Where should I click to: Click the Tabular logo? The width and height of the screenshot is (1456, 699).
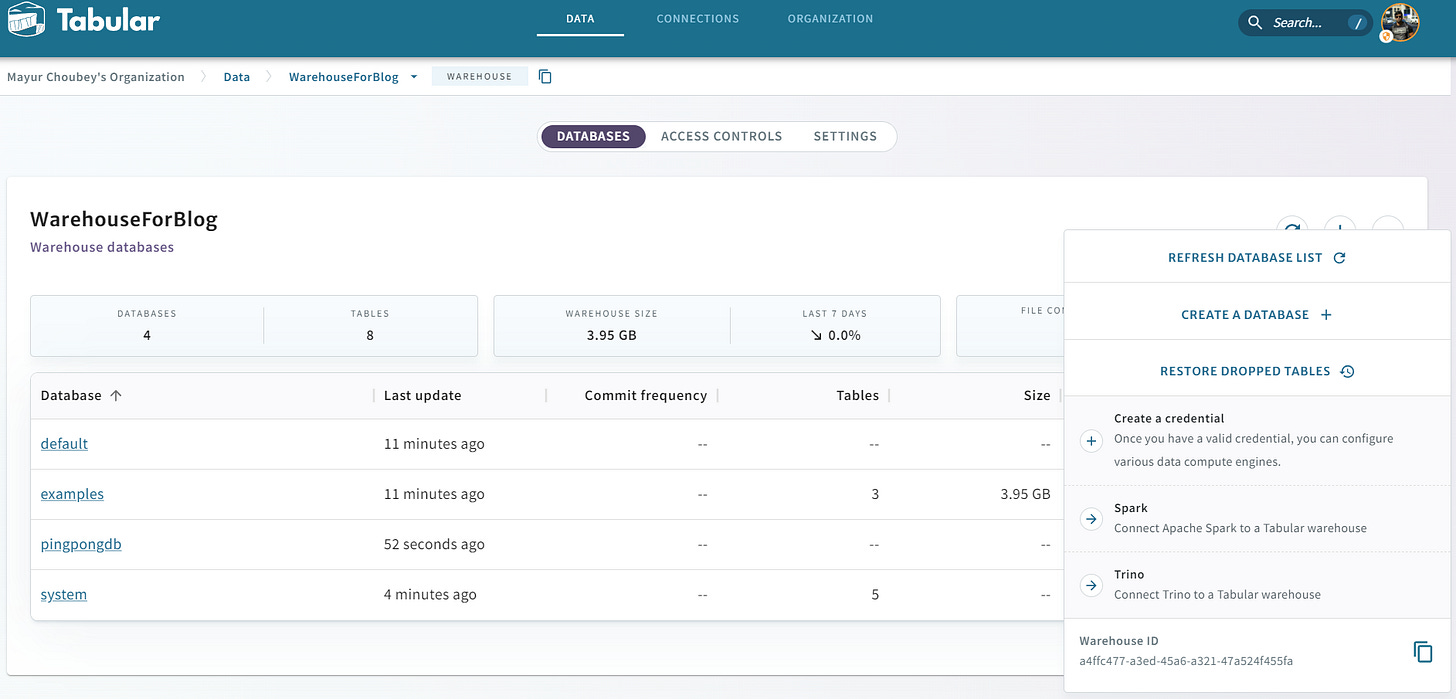(83, 20)
